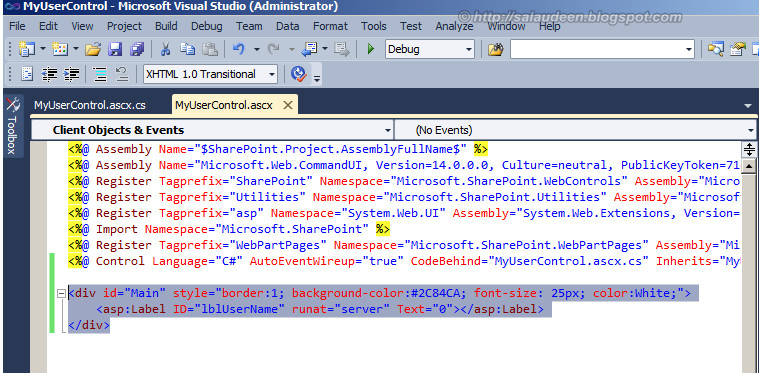The width and height of the screenshot is (759, 373).
Task: Save the file with the floppy icon
Action: click(x=115, y=49)
